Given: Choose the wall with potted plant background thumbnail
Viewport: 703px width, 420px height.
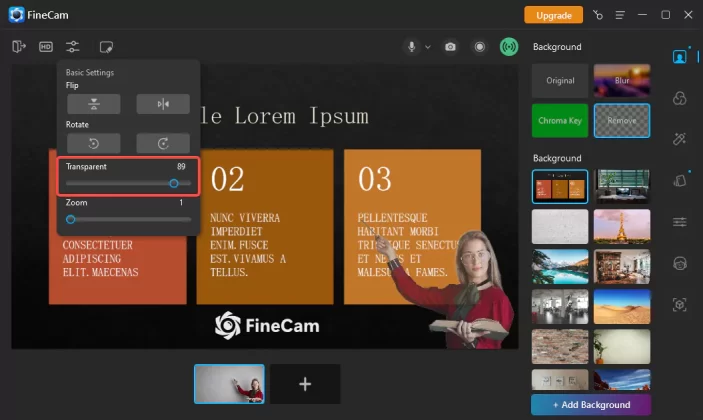Looking at the screenshot, I should (x=622, y=346).
